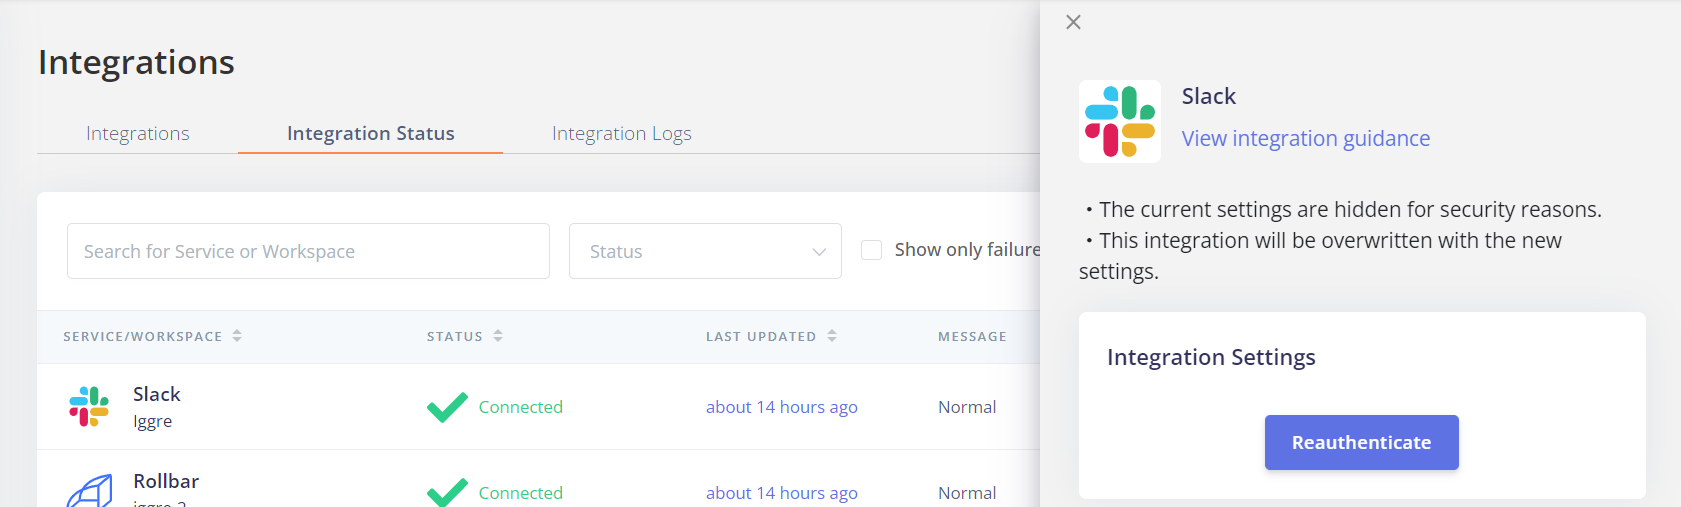Click the large Slack logo in panel

click(x=1120, y=122)
